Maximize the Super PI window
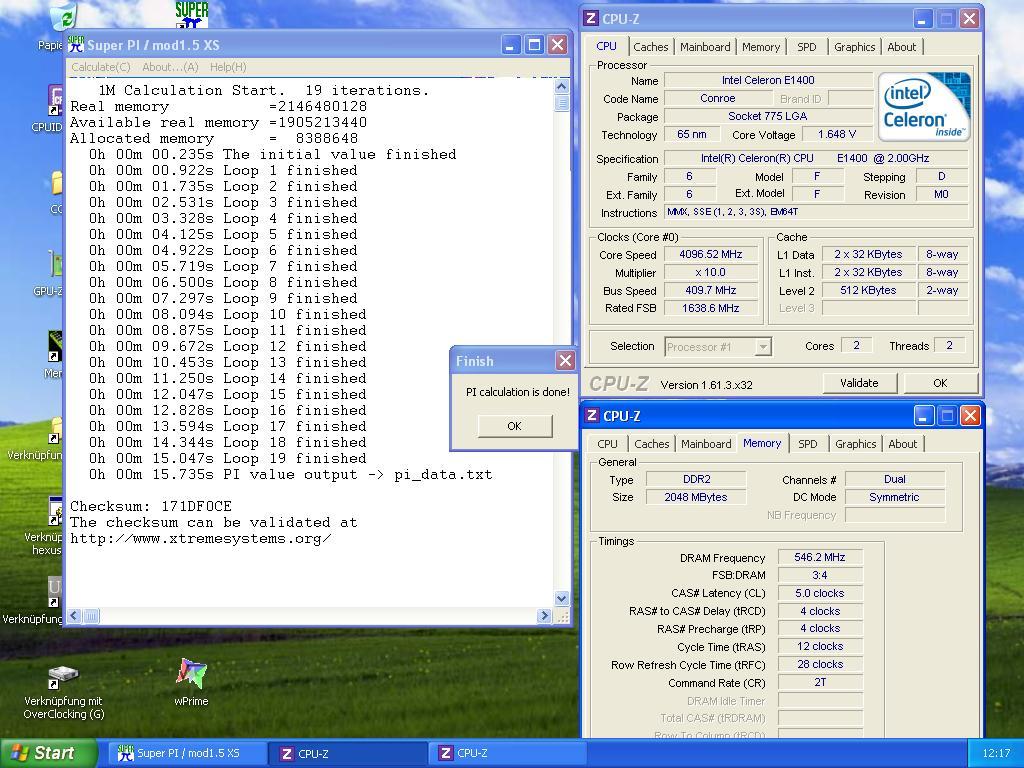Viewport: 1024px width, 768px height. [534, 44]
